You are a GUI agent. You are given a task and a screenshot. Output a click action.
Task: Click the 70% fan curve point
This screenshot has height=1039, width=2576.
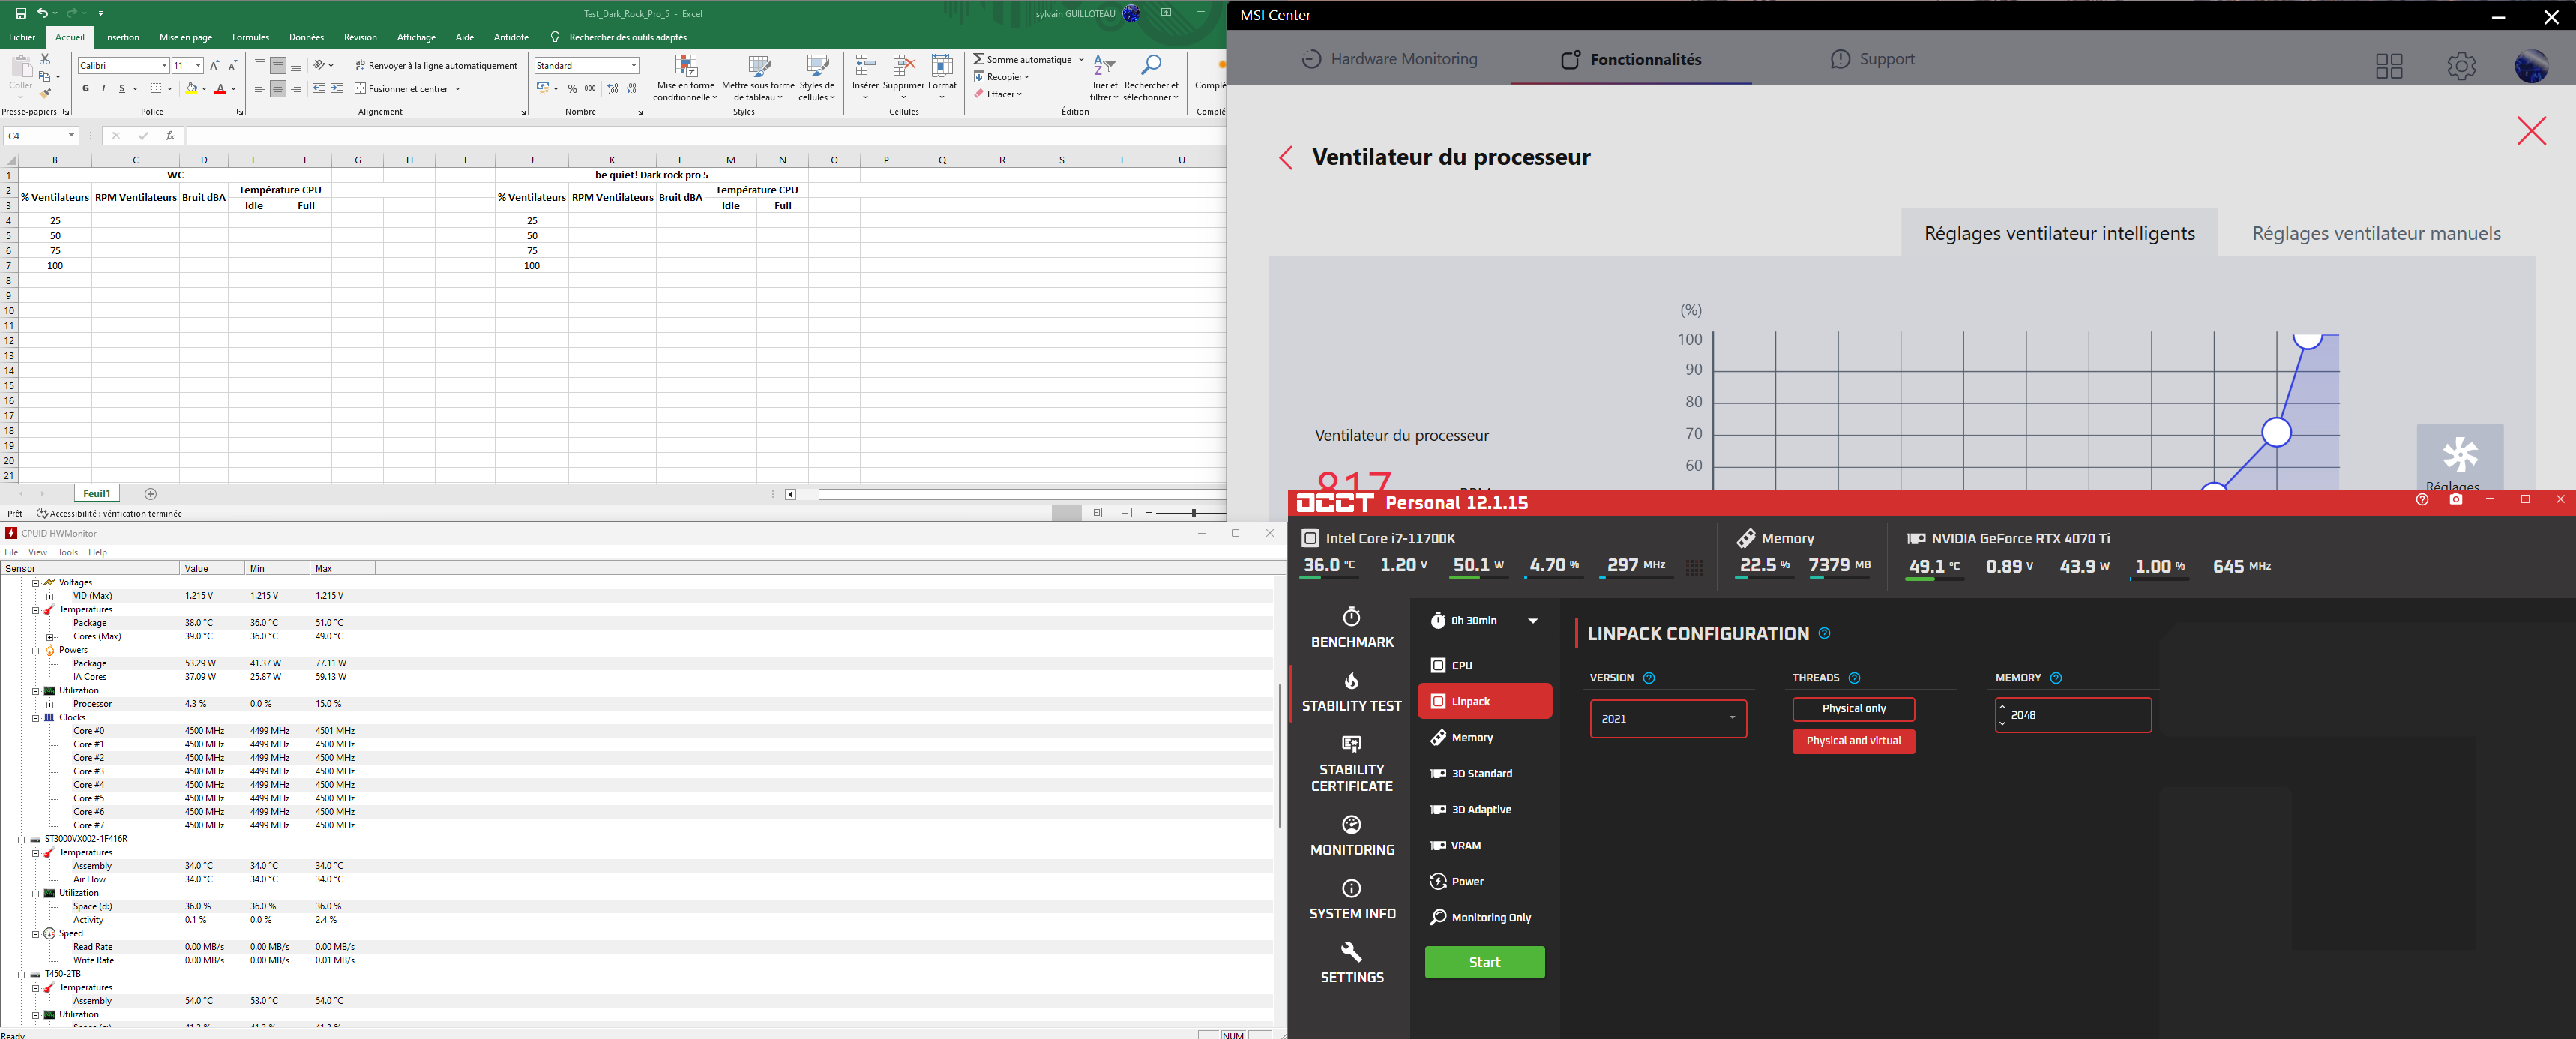point(2276,432)
